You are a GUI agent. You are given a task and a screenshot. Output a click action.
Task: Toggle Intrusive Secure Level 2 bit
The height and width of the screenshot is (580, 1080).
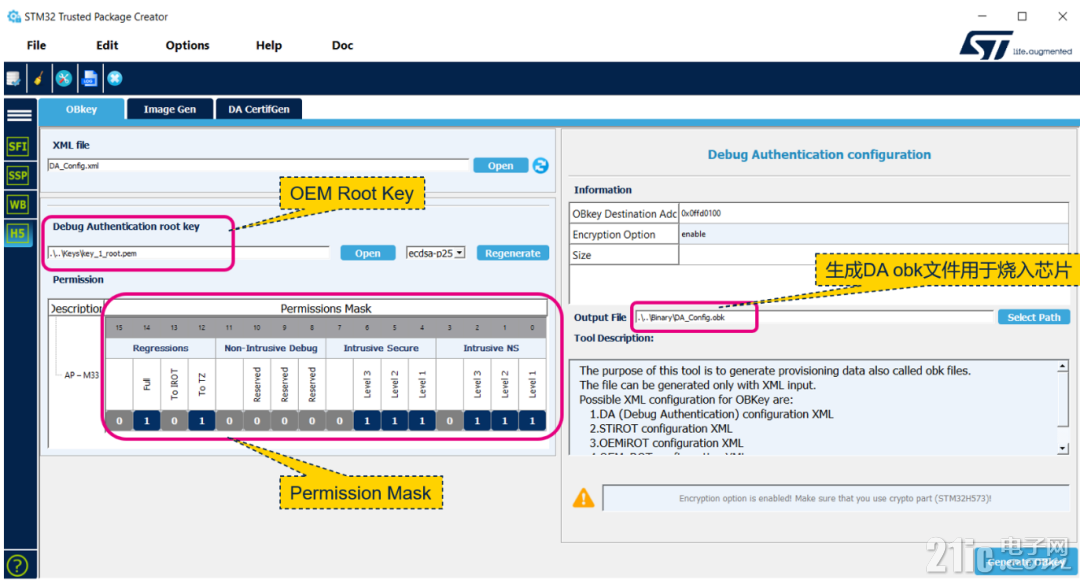395,421
